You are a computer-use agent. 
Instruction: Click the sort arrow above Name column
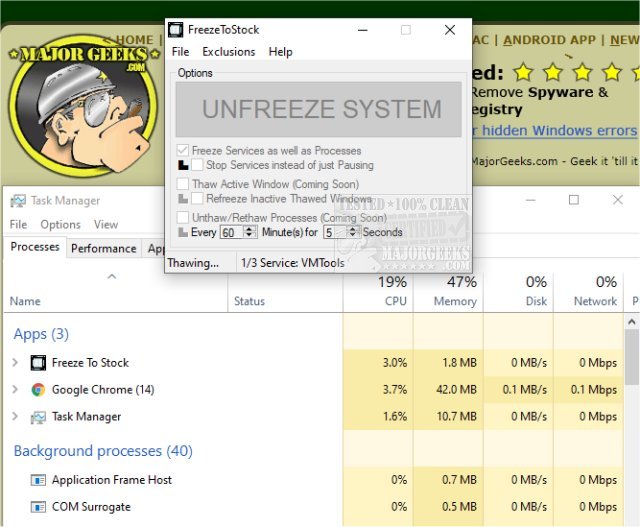pyautogui.click(x=111, y=277)
